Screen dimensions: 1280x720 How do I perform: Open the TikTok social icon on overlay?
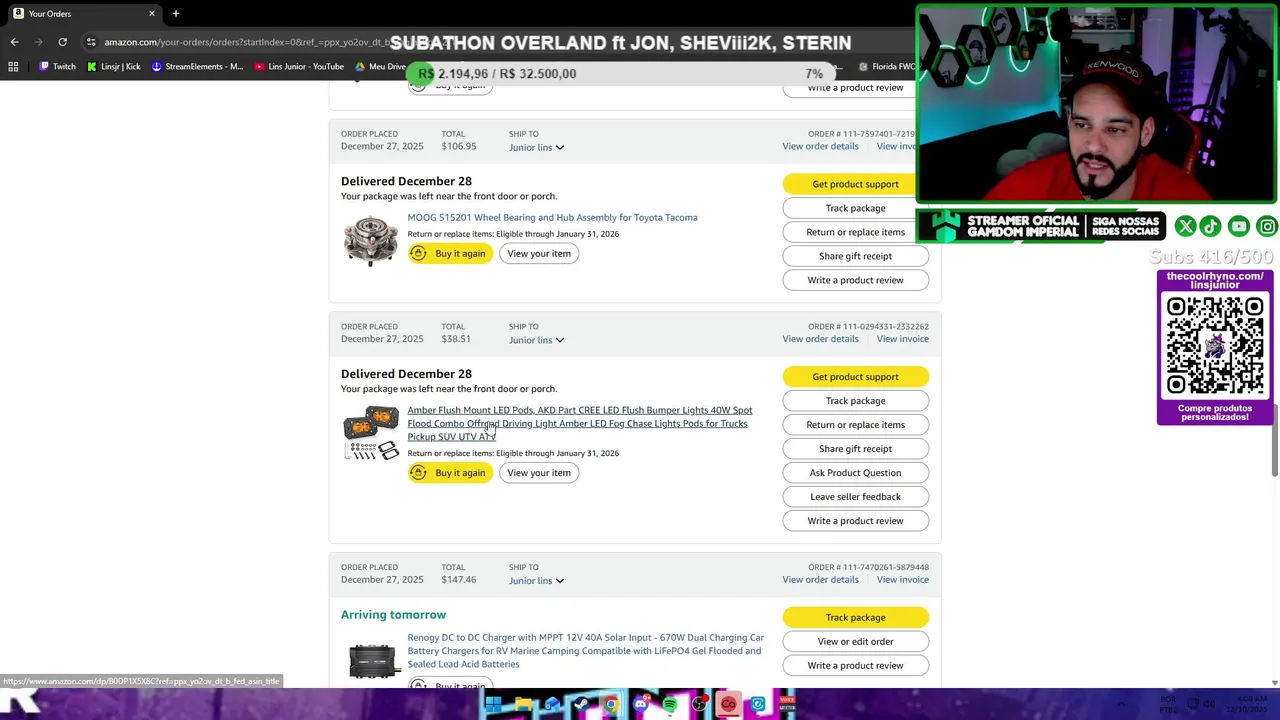1211,227
